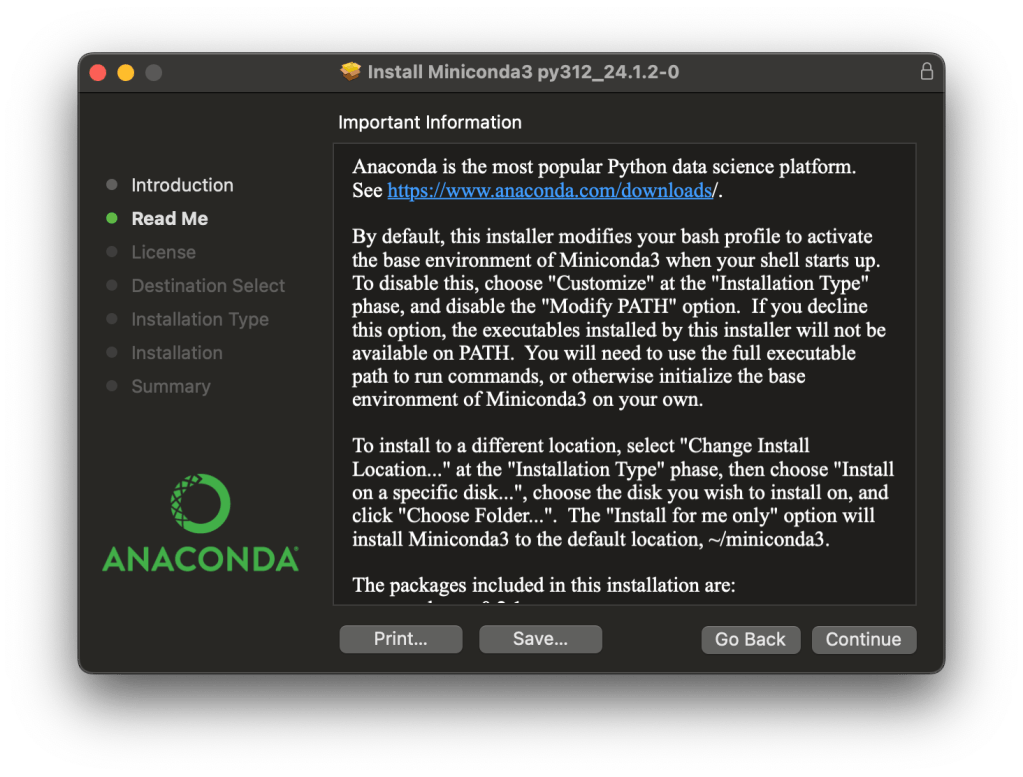Select the Introduction step in the sidebar
Screen dimensions: 1023x777
[182, 185]
